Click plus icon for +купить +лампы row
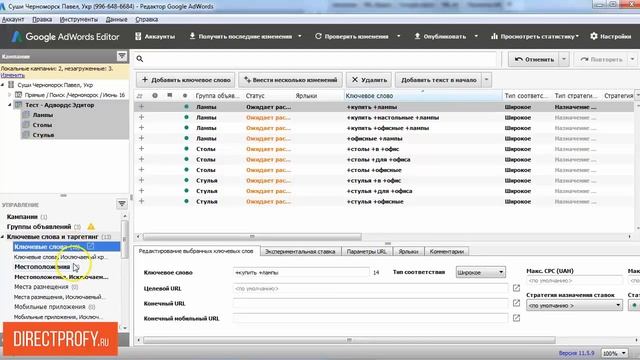640x360 pixels. (142, 107)
